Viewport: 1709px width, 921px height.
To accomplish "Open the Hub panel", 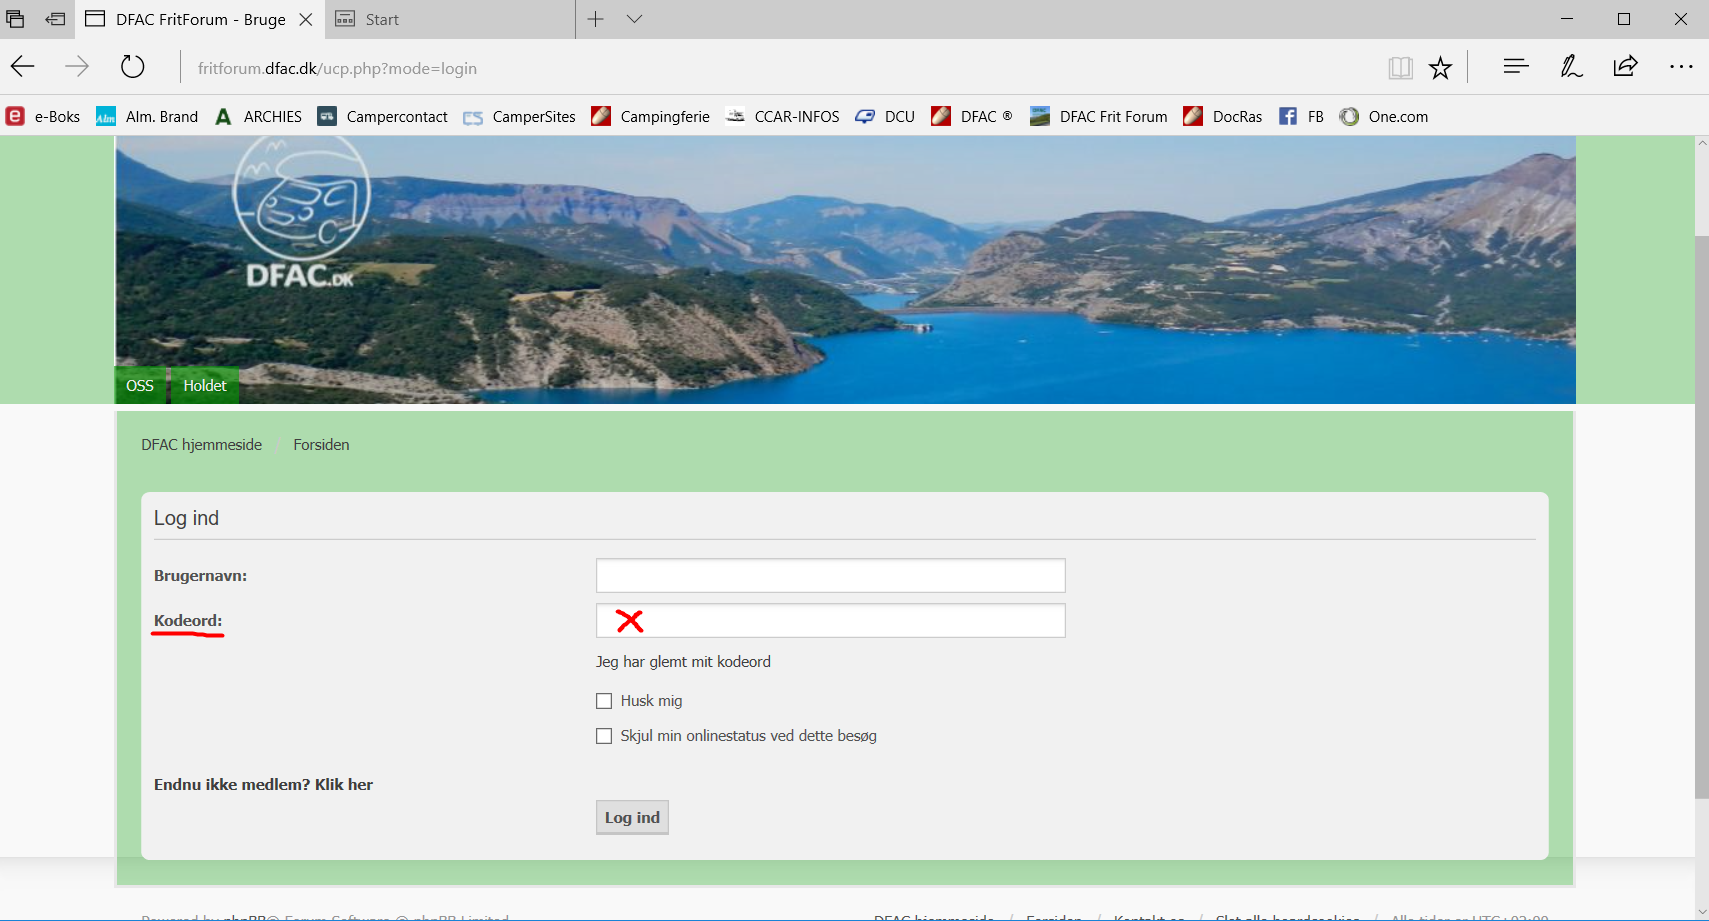I will 1516,67.
